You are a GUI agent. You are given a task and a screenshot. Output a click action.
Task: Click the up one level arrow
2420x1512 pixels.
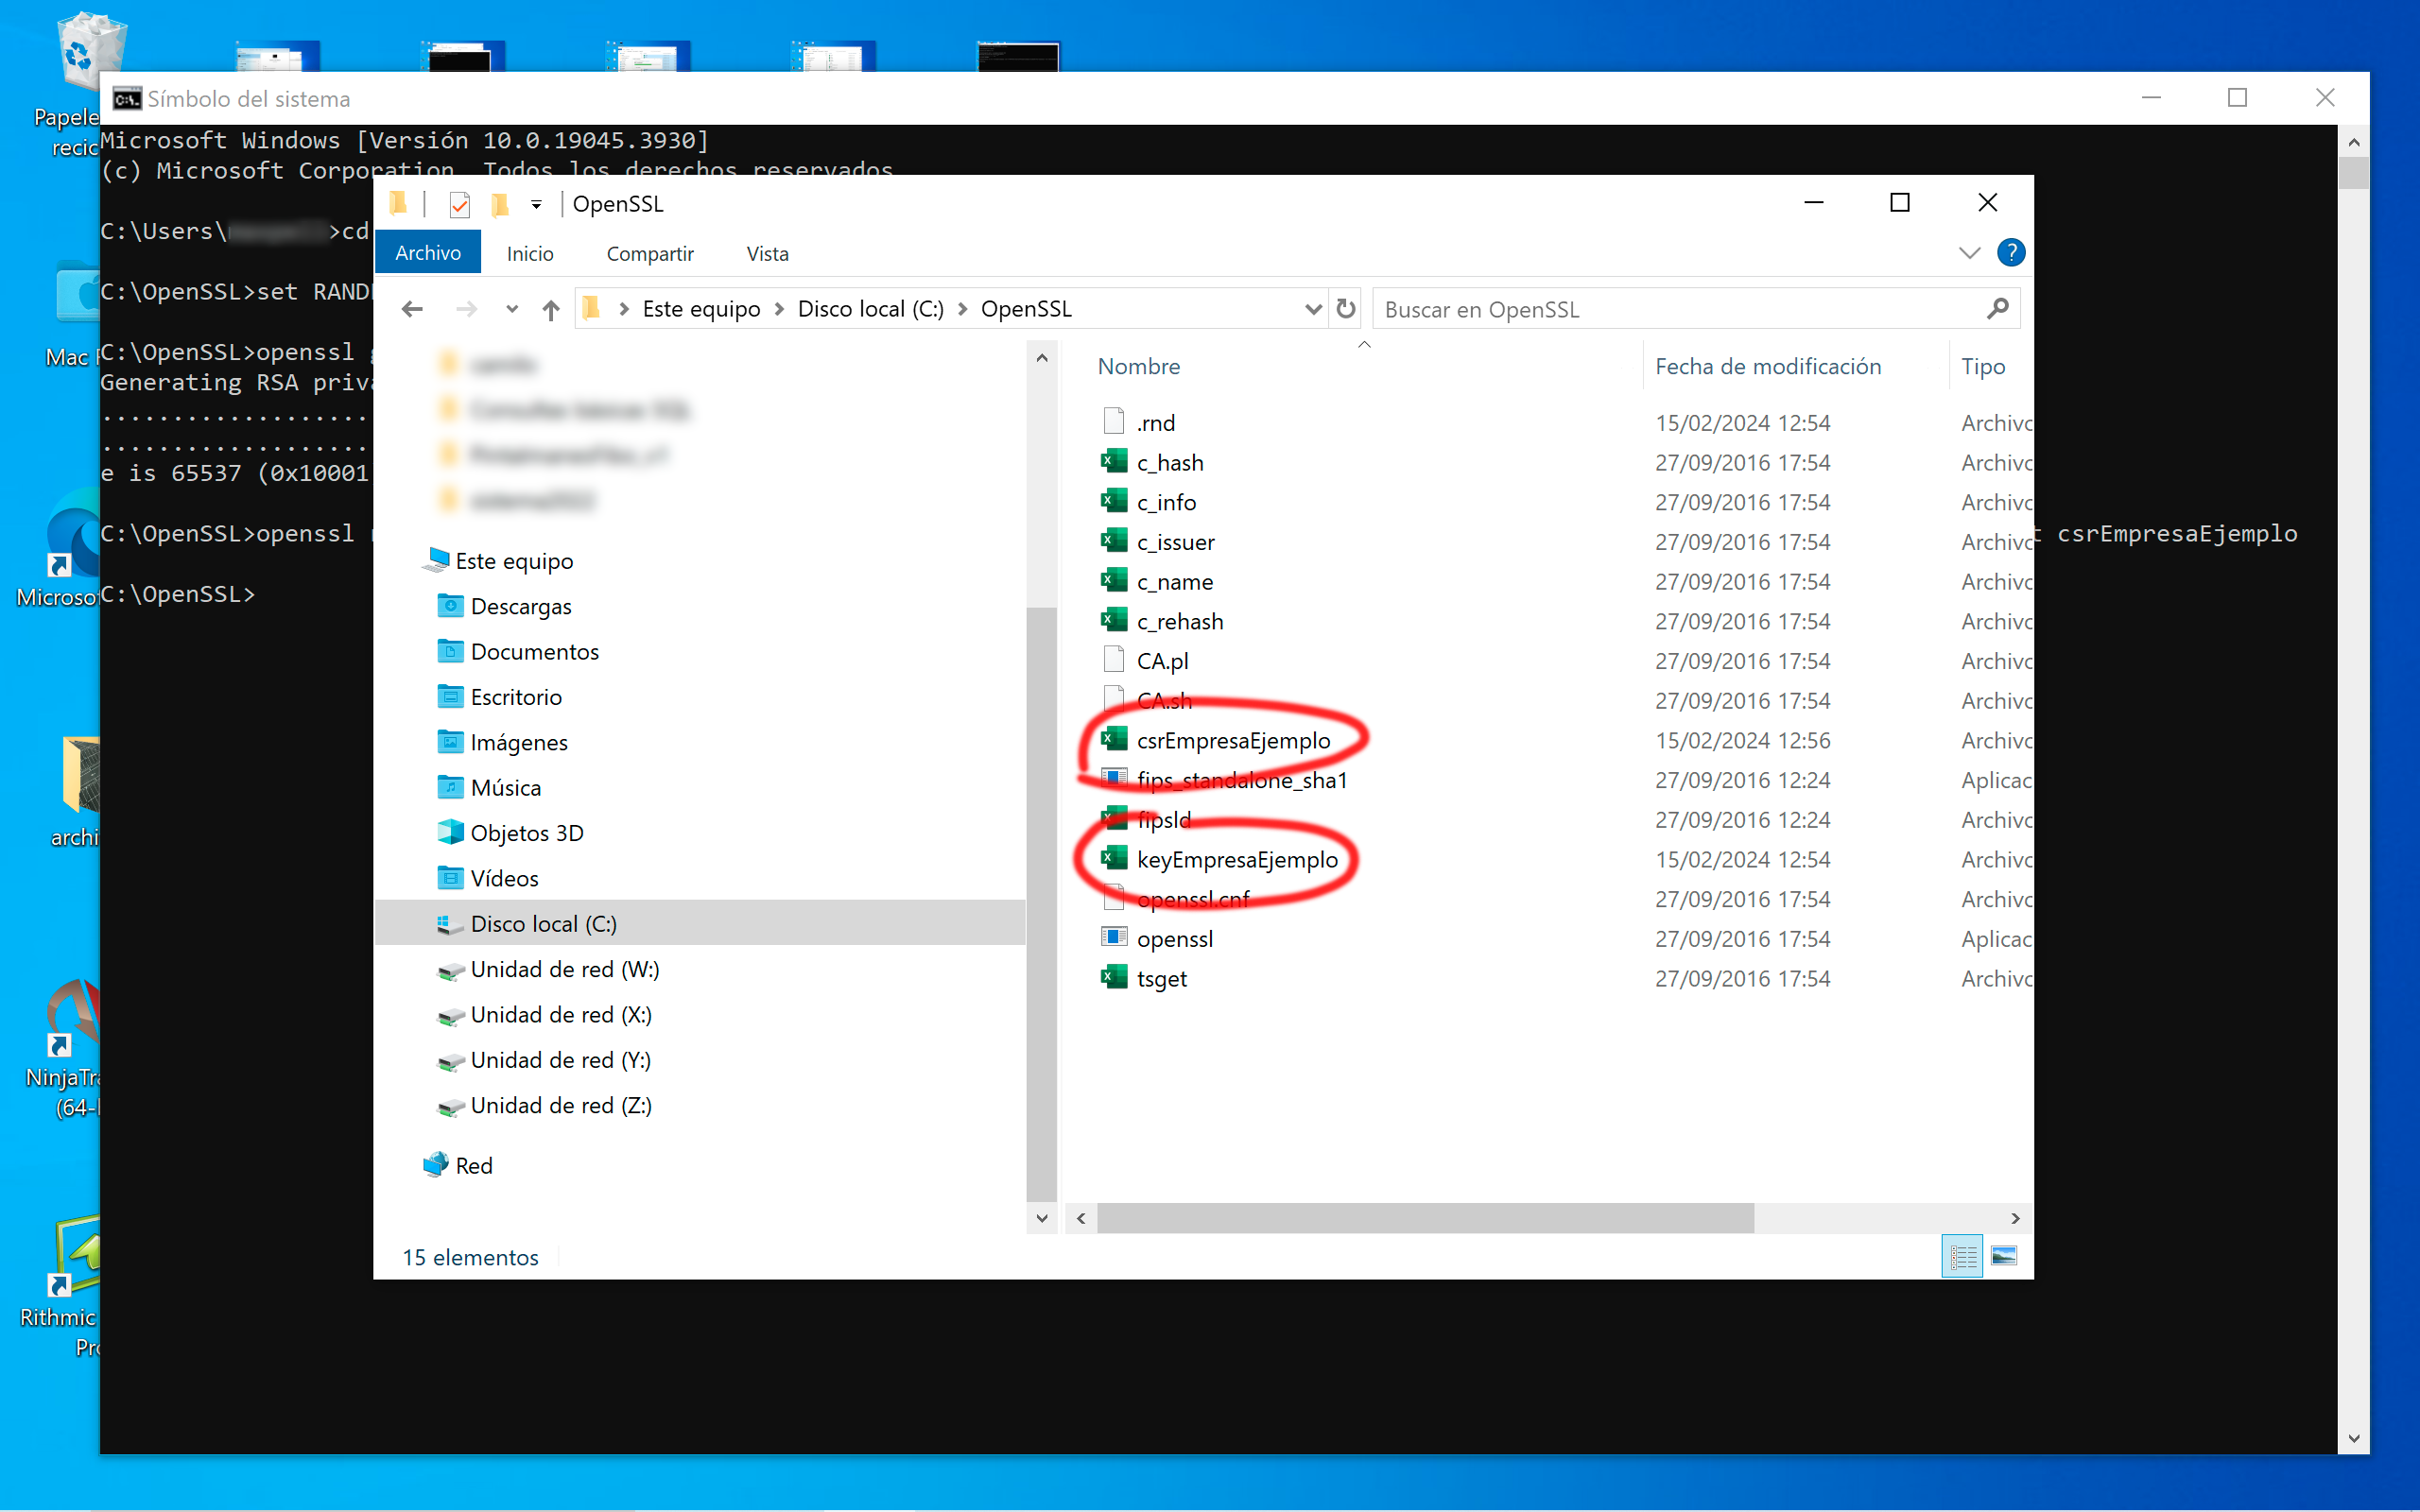551,308
